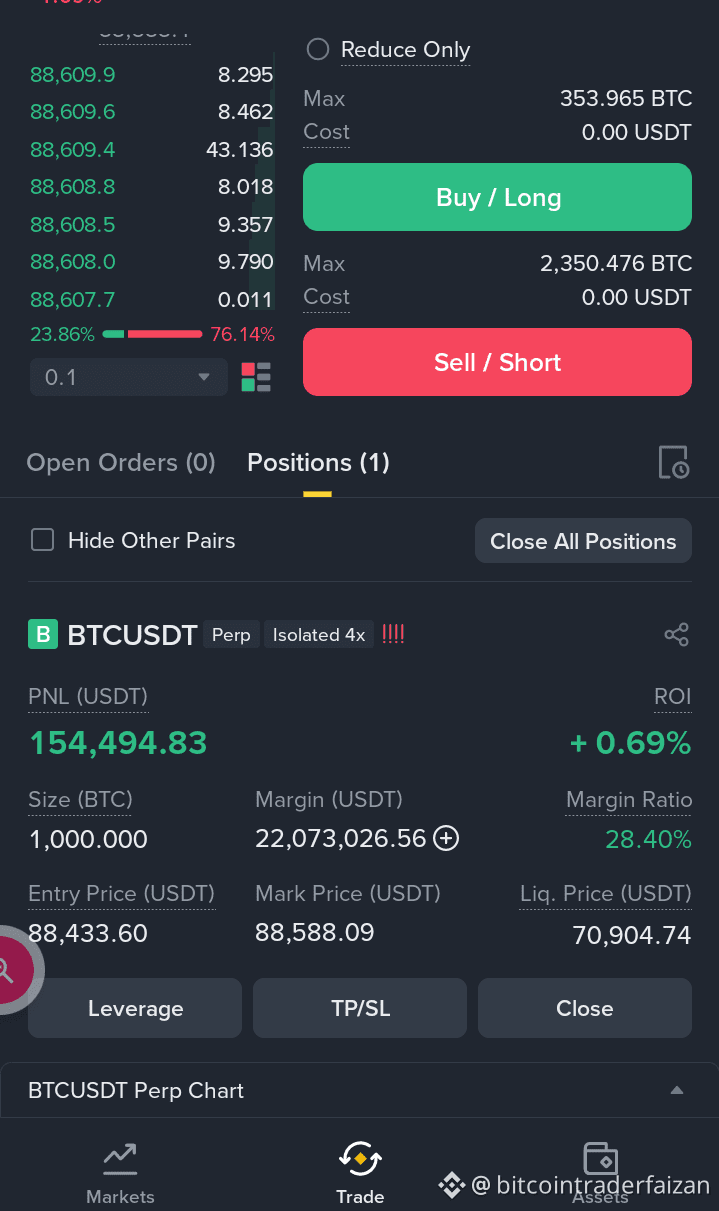Viewport: 719px width, 1211px height.
Task: Enable the Reduce Only option
Action: [318, 49]
